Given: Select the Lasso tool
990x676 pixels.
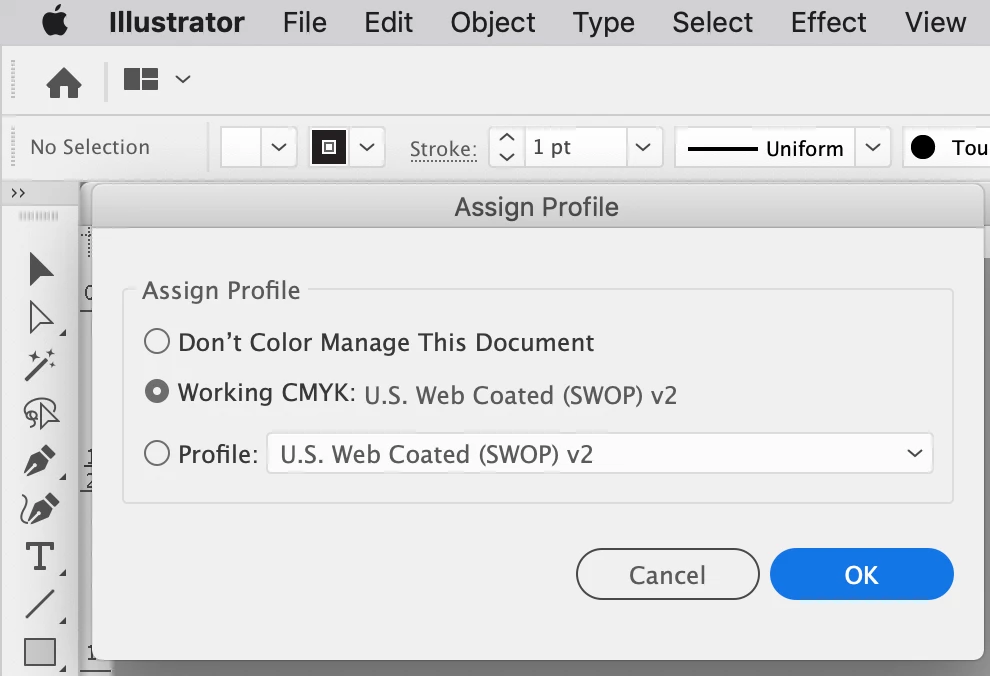Looking at the screenshot, I should pos(41,413).
